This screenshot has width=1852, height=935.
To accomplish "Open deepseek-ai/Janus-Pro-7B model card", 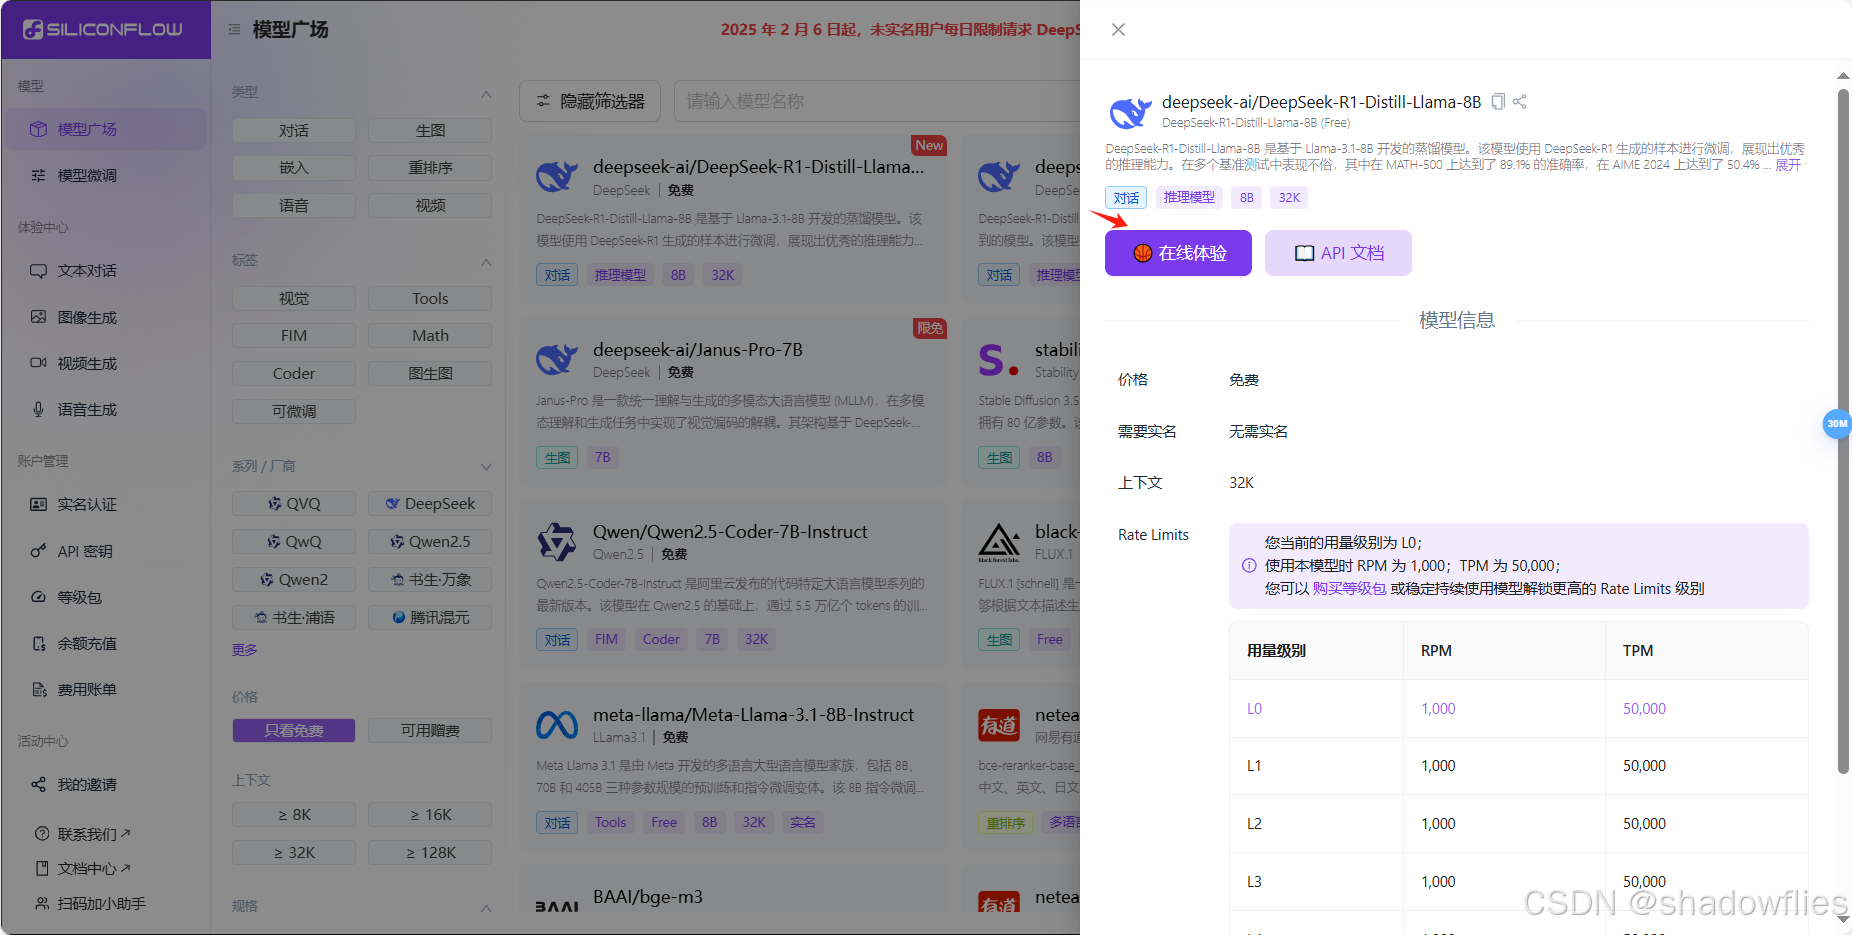I will tap(733, 402).
